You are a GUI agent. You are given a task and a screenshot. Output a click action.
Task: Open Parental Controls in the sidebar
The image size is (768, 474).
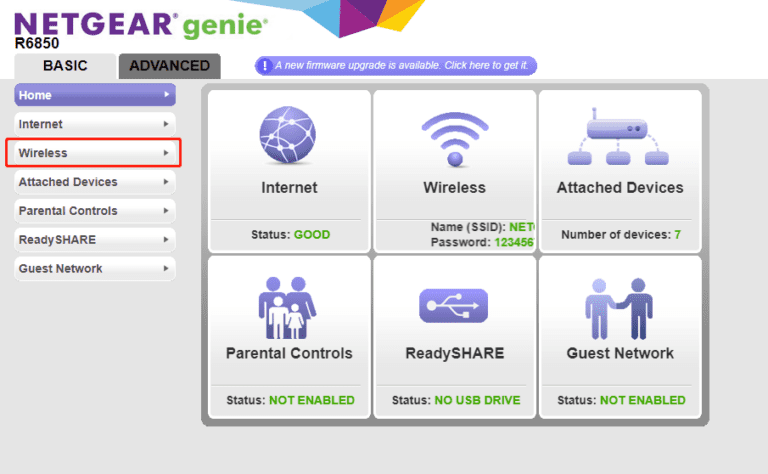point(68,211)
